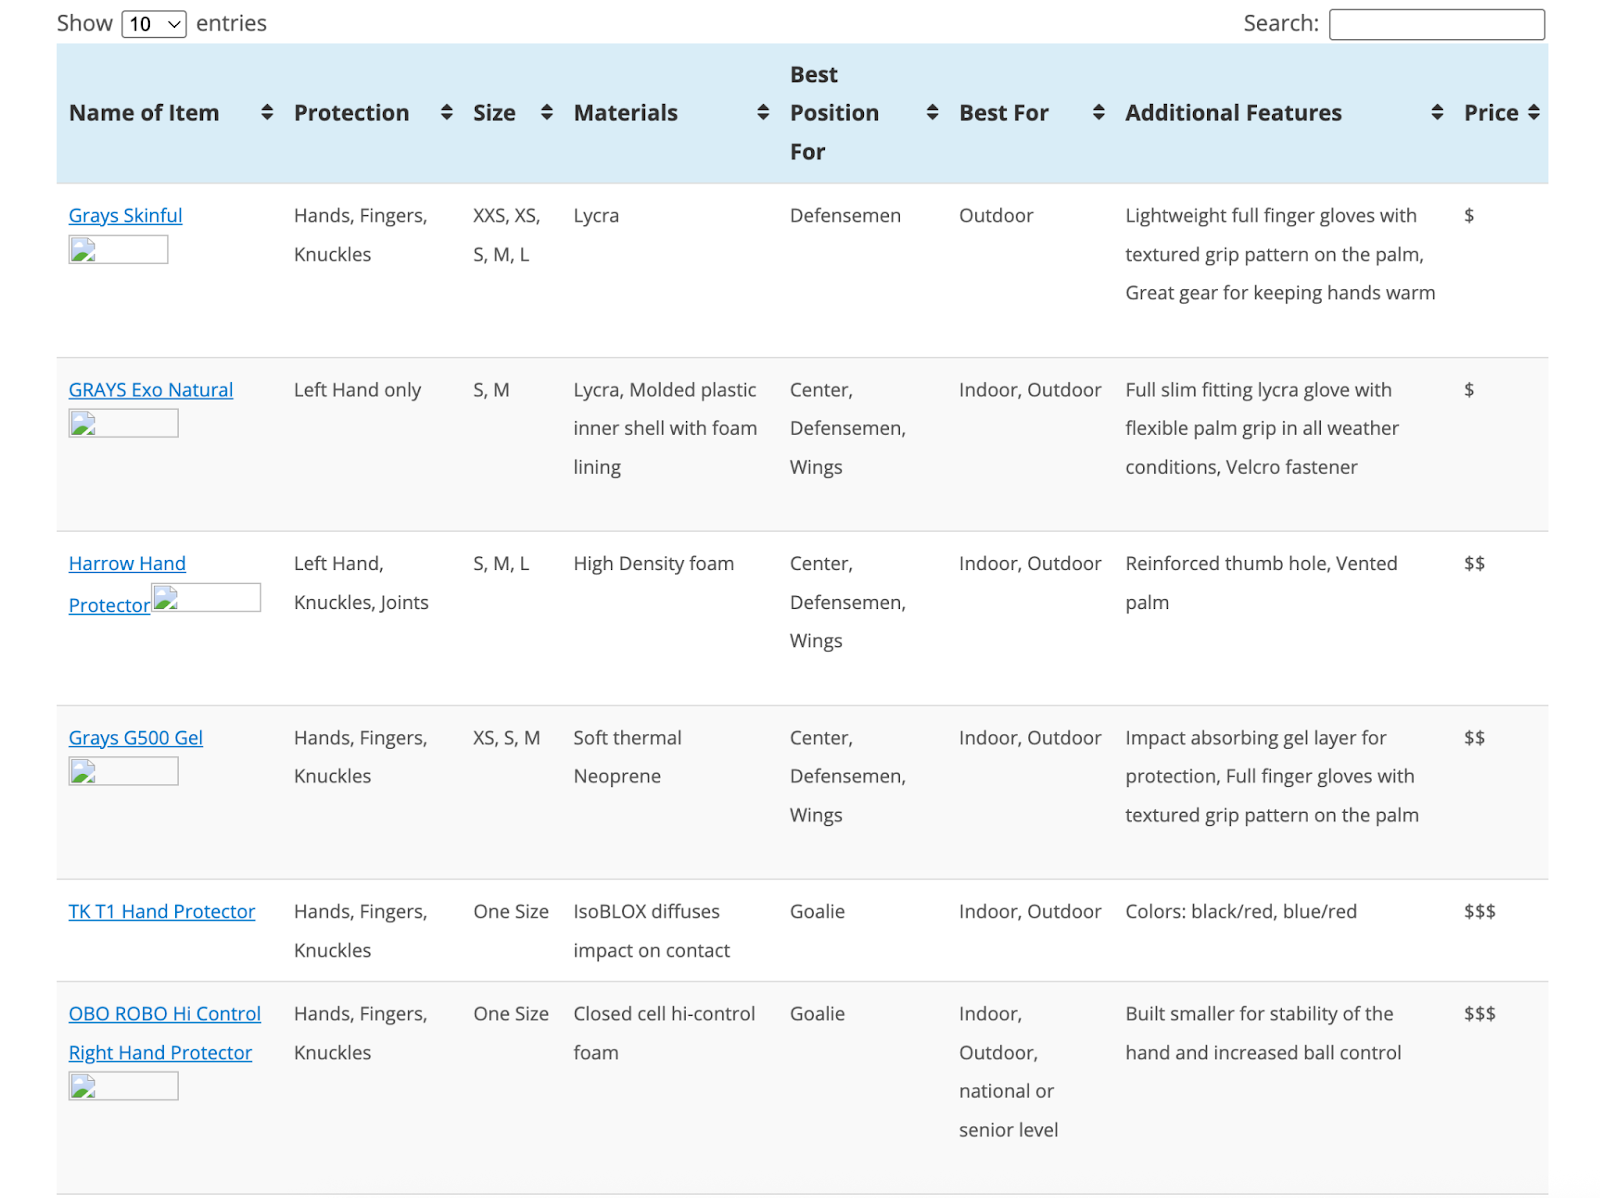1600x1198 pixels.
Task: Select the 'Goalie' cell in TK T1 row
Action: [818, 912]
